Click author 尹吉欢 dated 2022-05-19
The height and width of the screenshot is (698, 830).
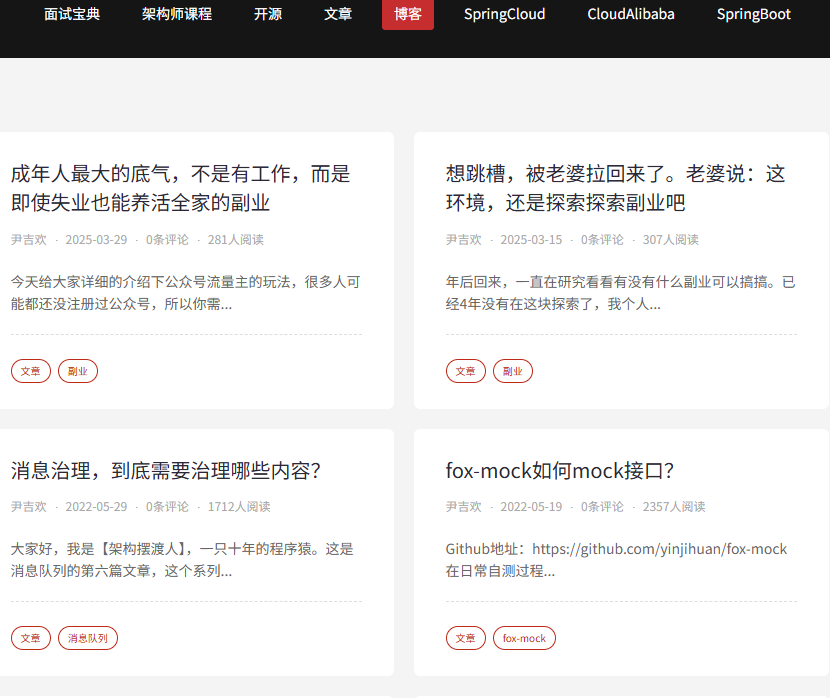(464, 506)
